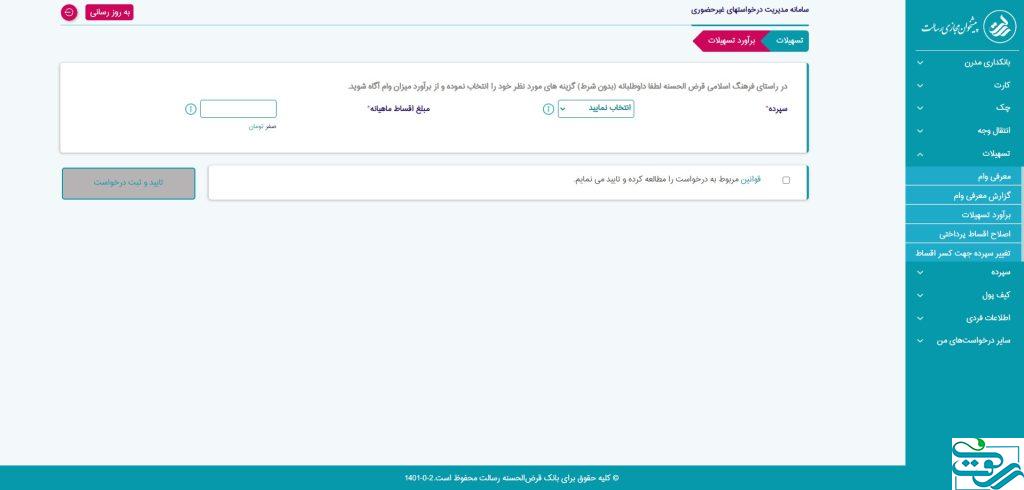Image resolution: width=1024 pixels, height=490 pixels.
Task: Select معرفی وام in the sidebar
Action: tap(964, 176)
